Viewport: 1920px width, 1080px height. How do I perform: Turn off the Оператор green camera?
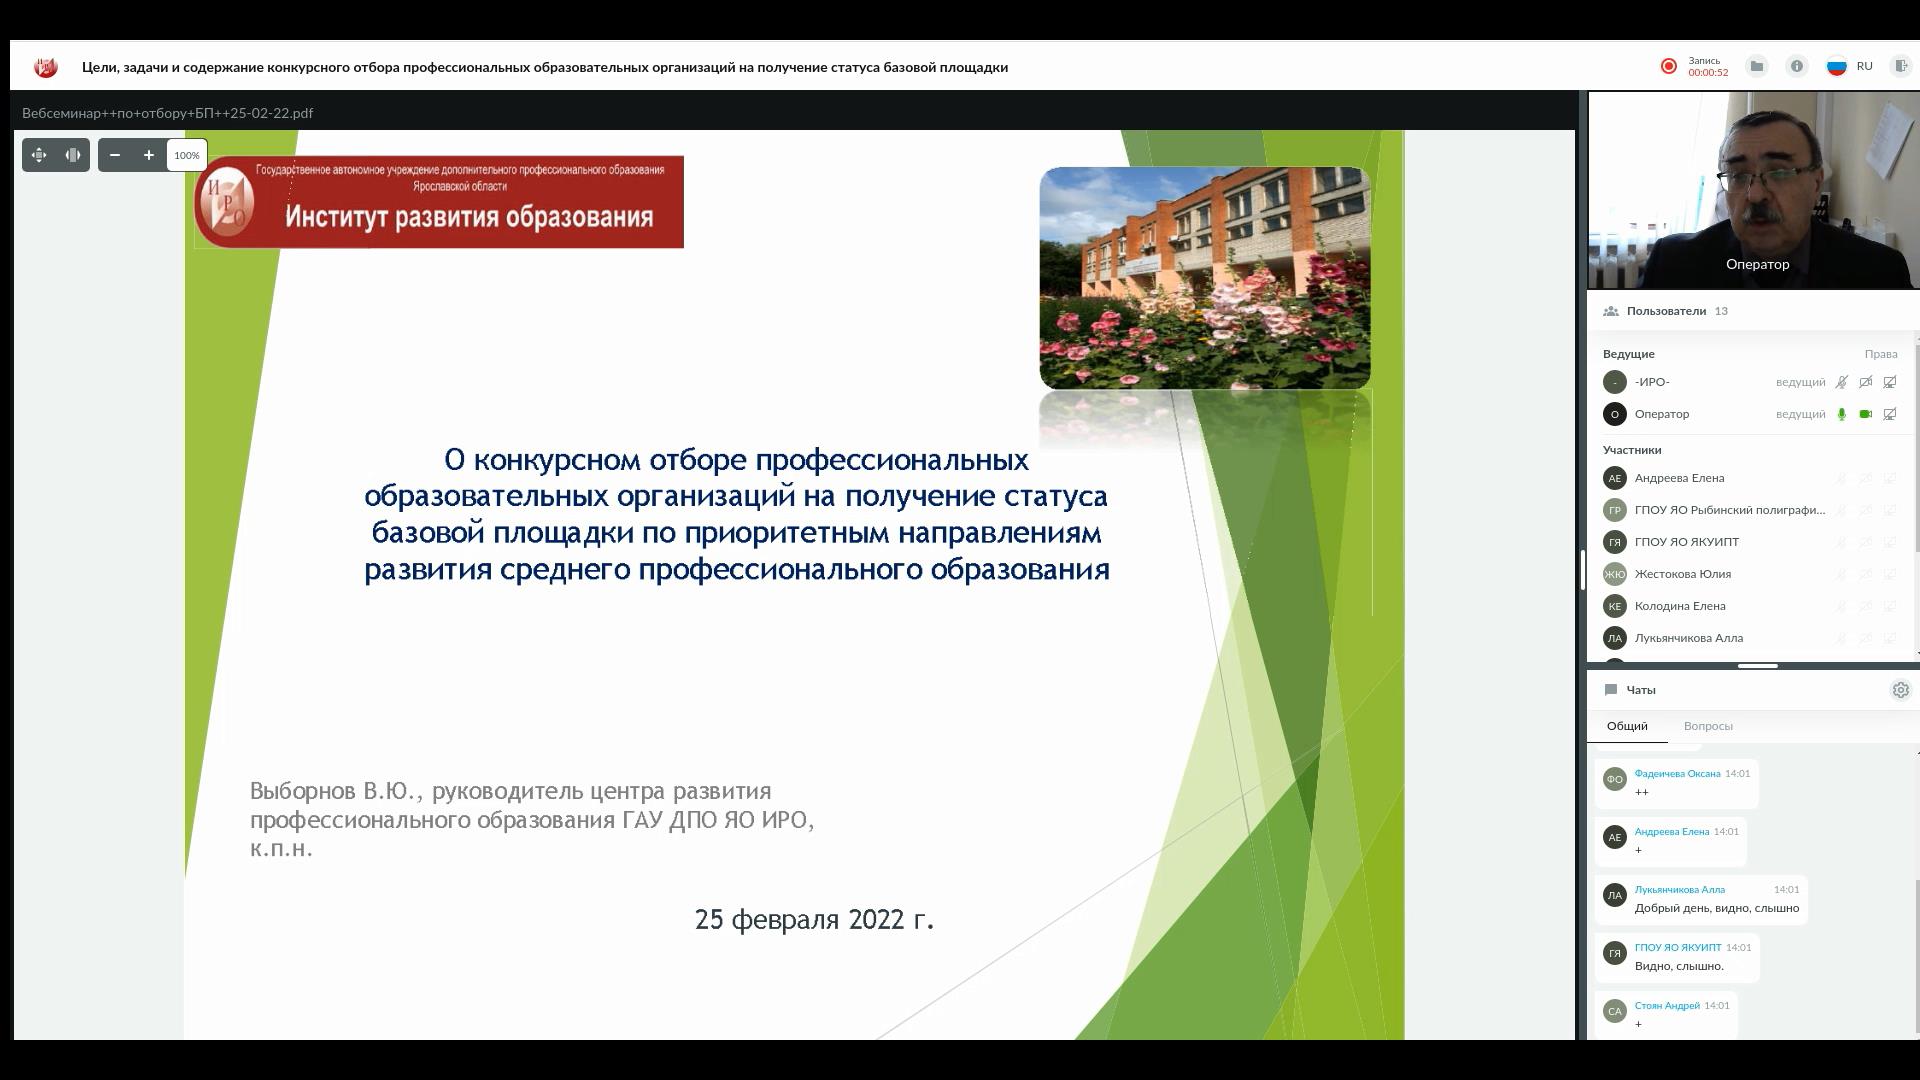pos(1865,414)
